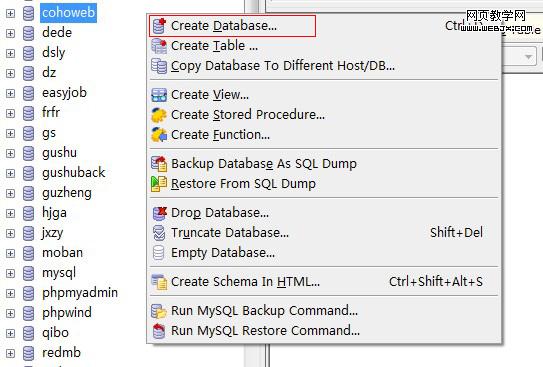Open the dropdown arrow at top right

point(528,56)
